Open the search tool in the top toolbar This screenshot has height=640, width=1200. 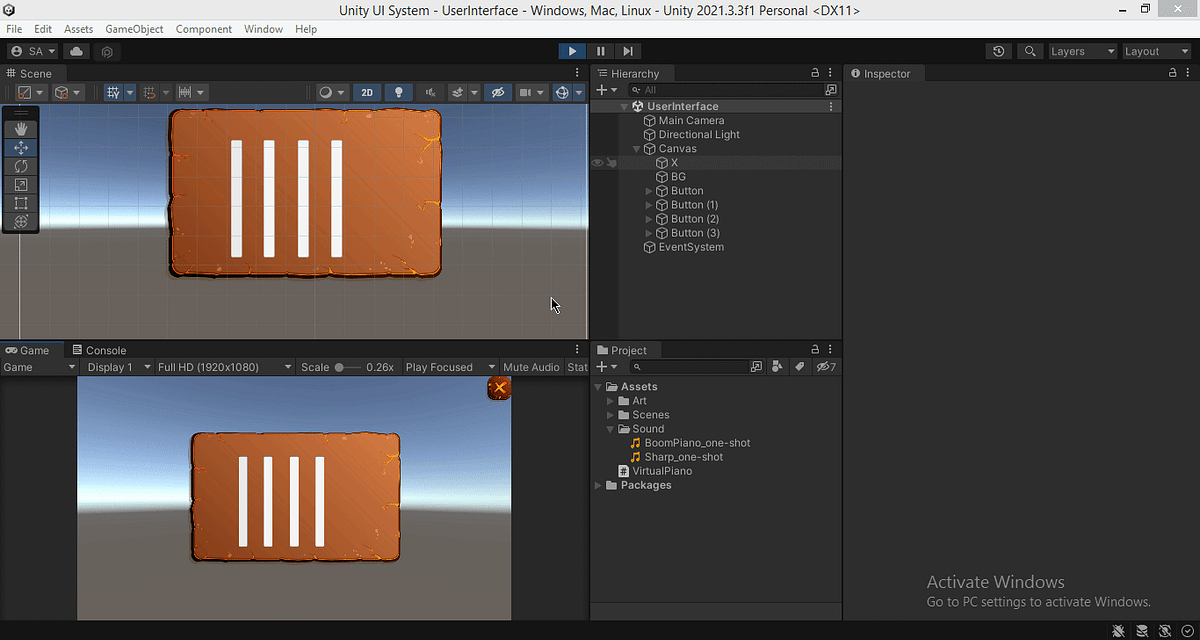[x=1030, y=50]
